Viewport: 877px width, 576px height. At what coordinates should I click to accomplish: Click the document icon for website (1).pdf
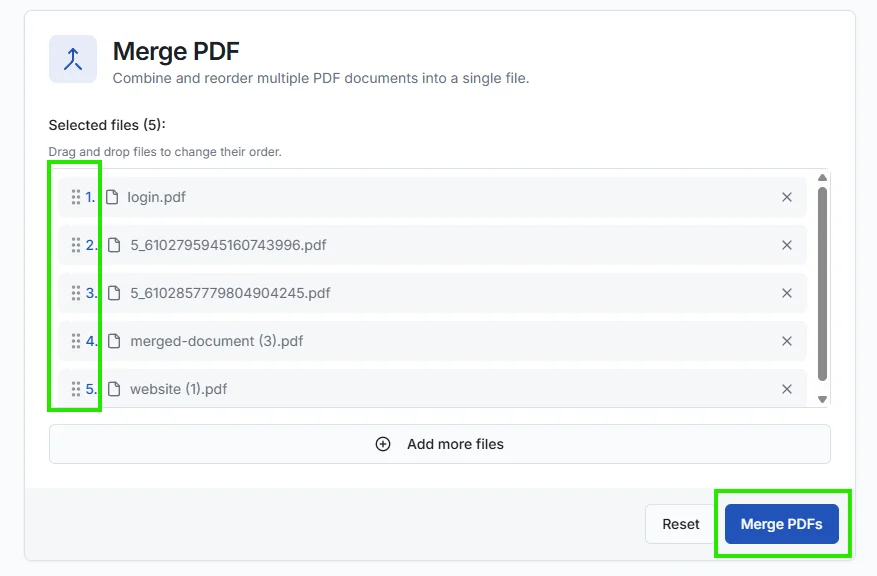click(x=113, y=389)
